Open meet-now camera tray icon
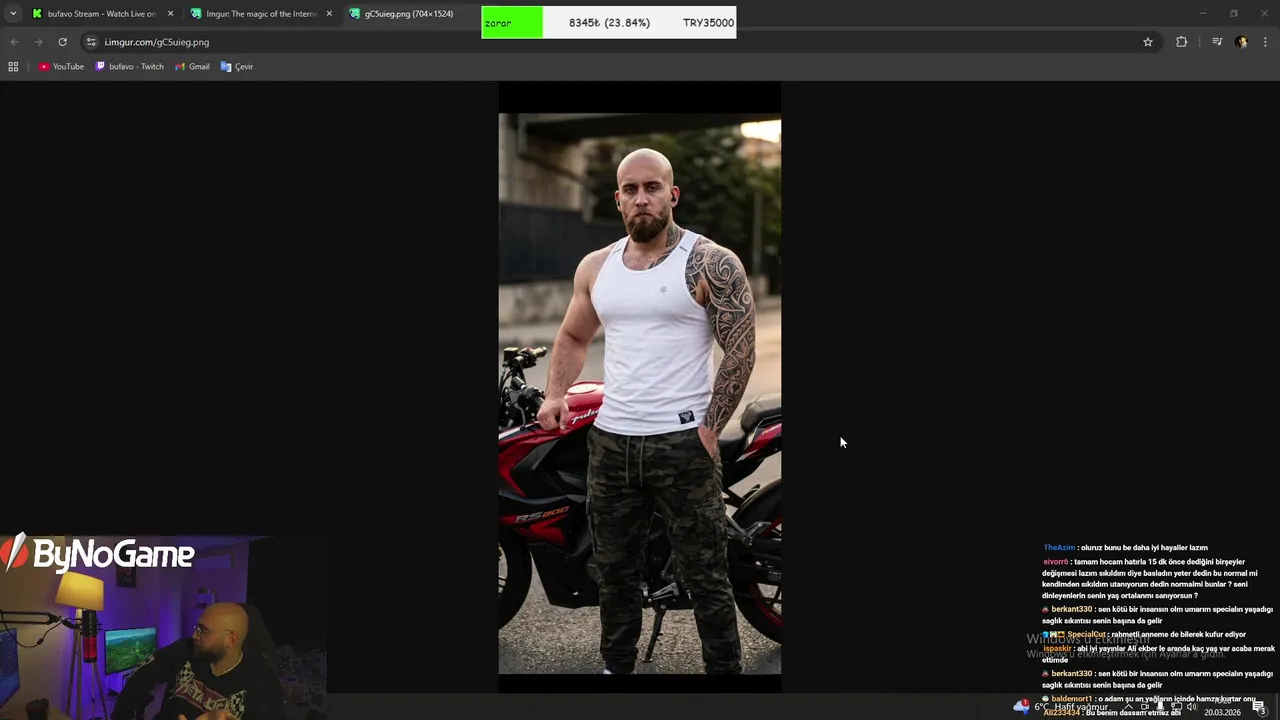Image resolution: width=1280 pixels, height=720 pixels. click(x=1144, y=707)
